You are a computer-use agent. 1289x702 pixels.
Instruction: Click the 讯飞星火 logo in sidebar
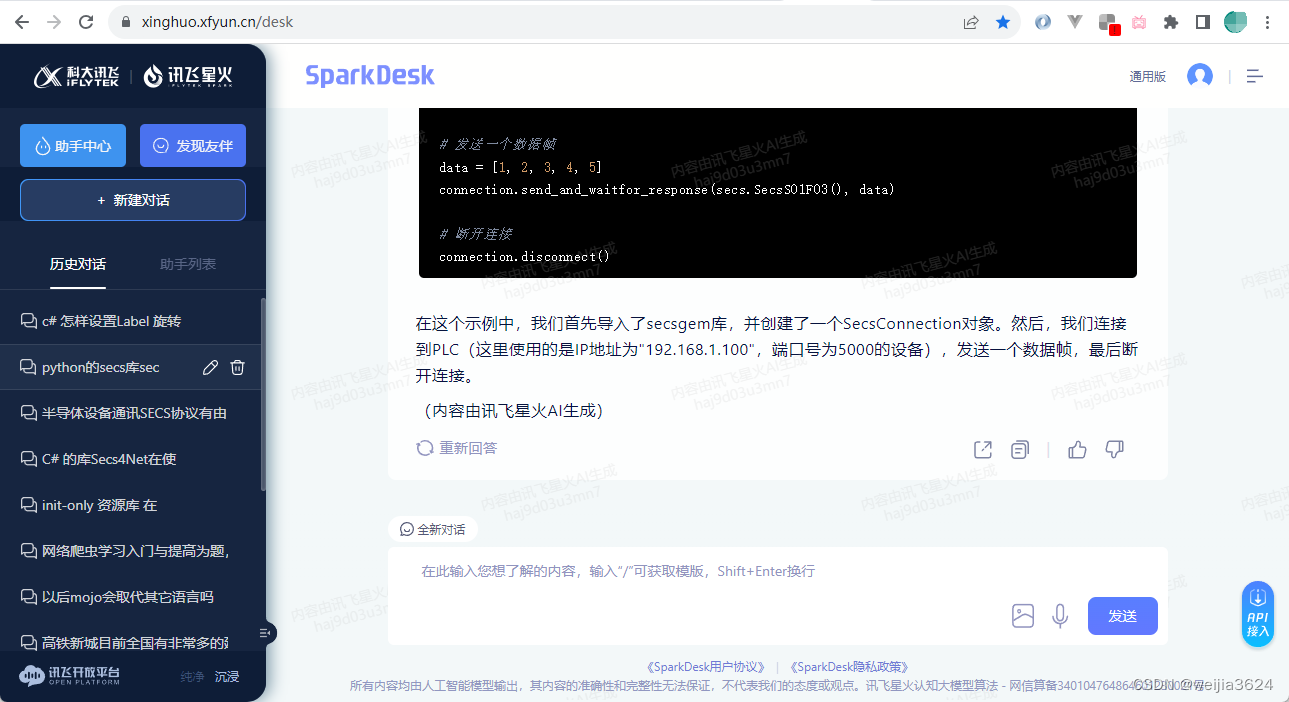(x=187, y=76)
